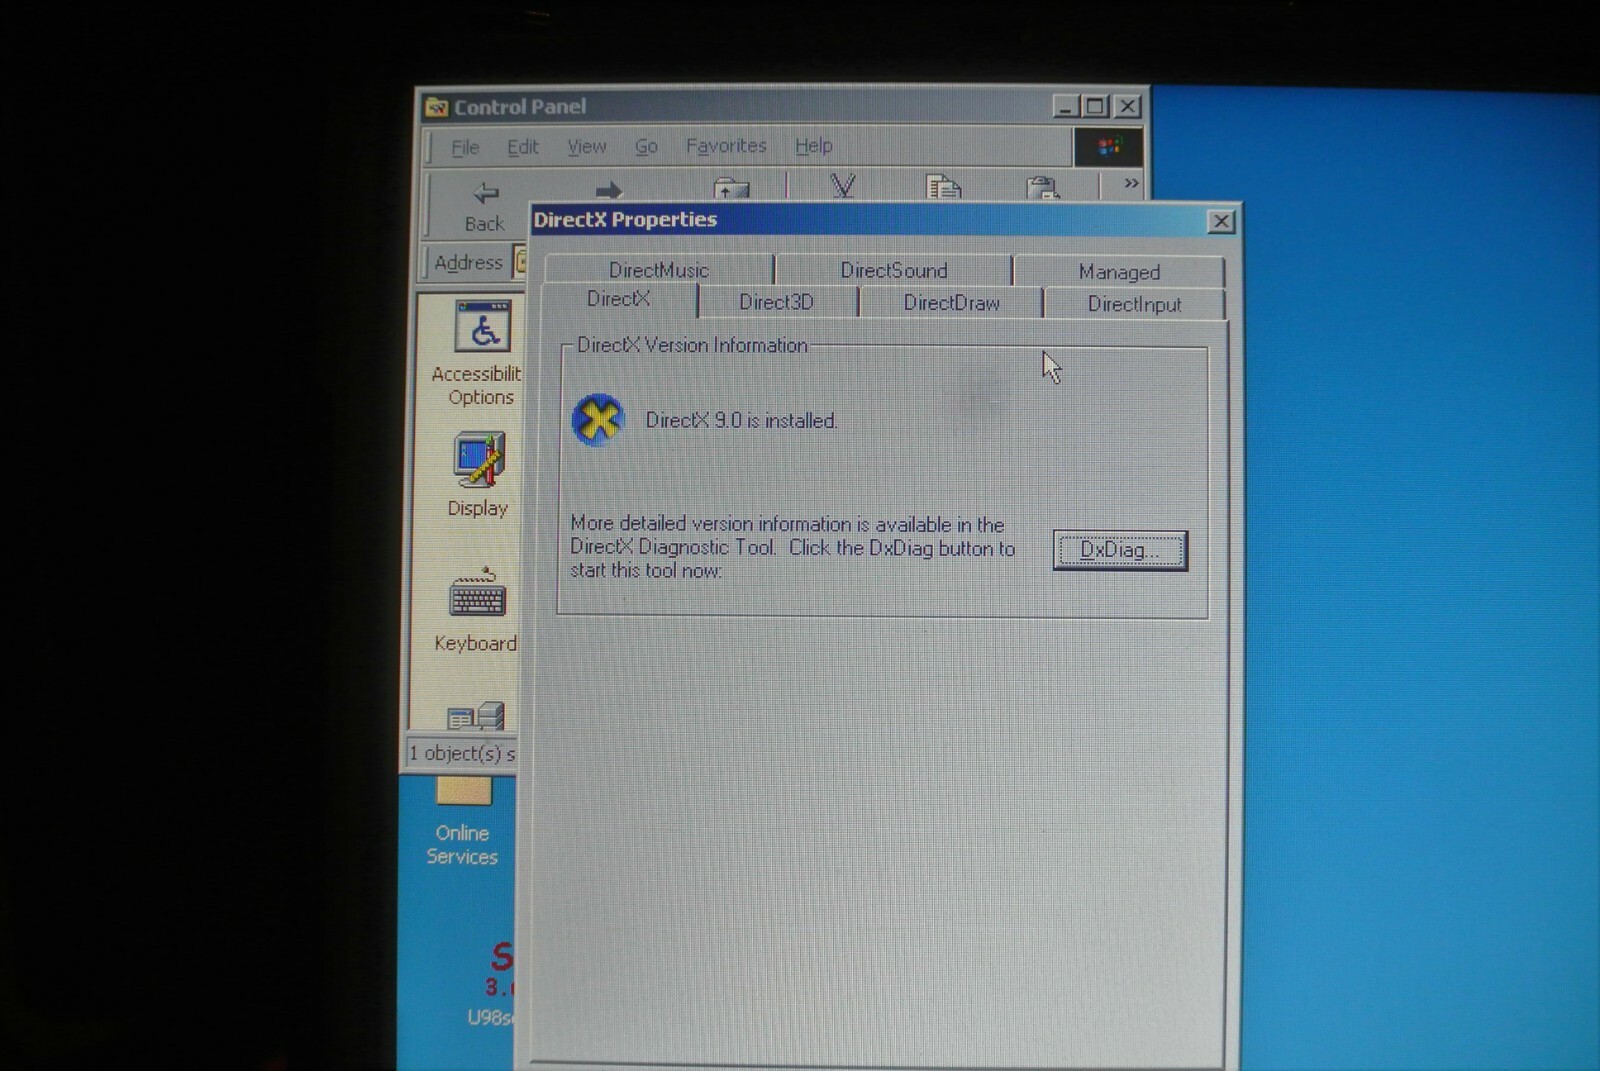Switch to the DirectSound tab
The height and width of the screenshot is (1071, 1600).
point(894,270)
